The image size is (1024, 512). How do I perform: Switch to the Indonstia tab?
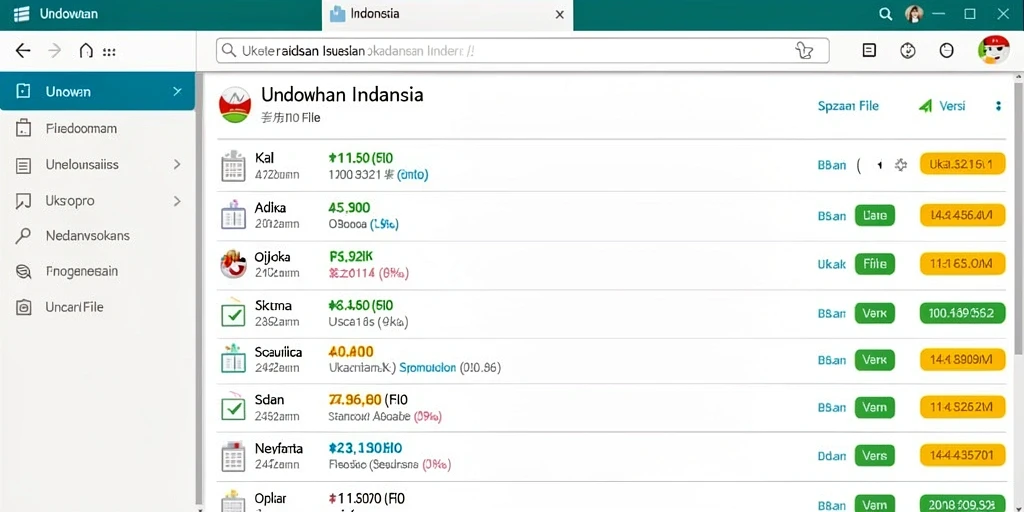(447, 14)
